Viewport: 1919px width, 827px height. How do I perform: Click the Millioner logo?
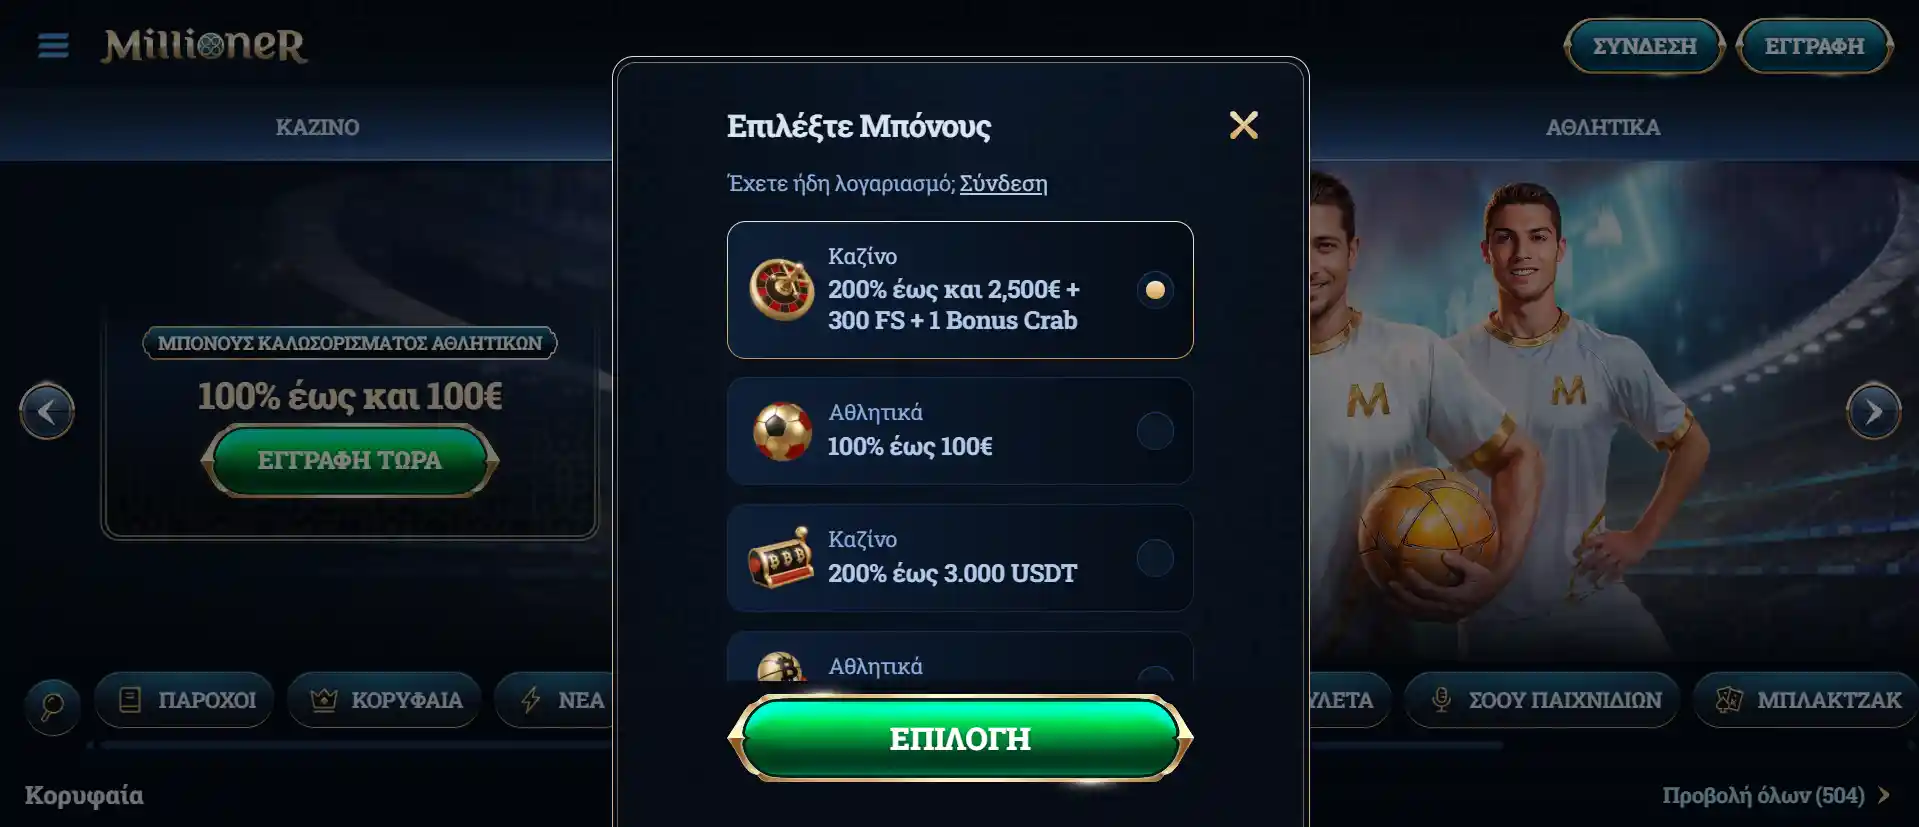coord(204,45)
